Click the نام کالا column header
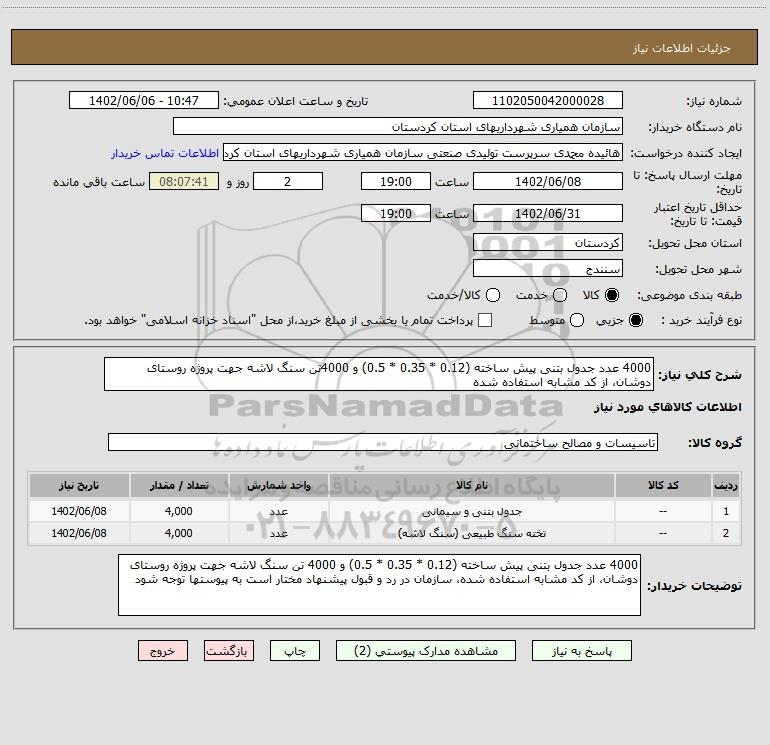770x745 pixels. point(471,485)
